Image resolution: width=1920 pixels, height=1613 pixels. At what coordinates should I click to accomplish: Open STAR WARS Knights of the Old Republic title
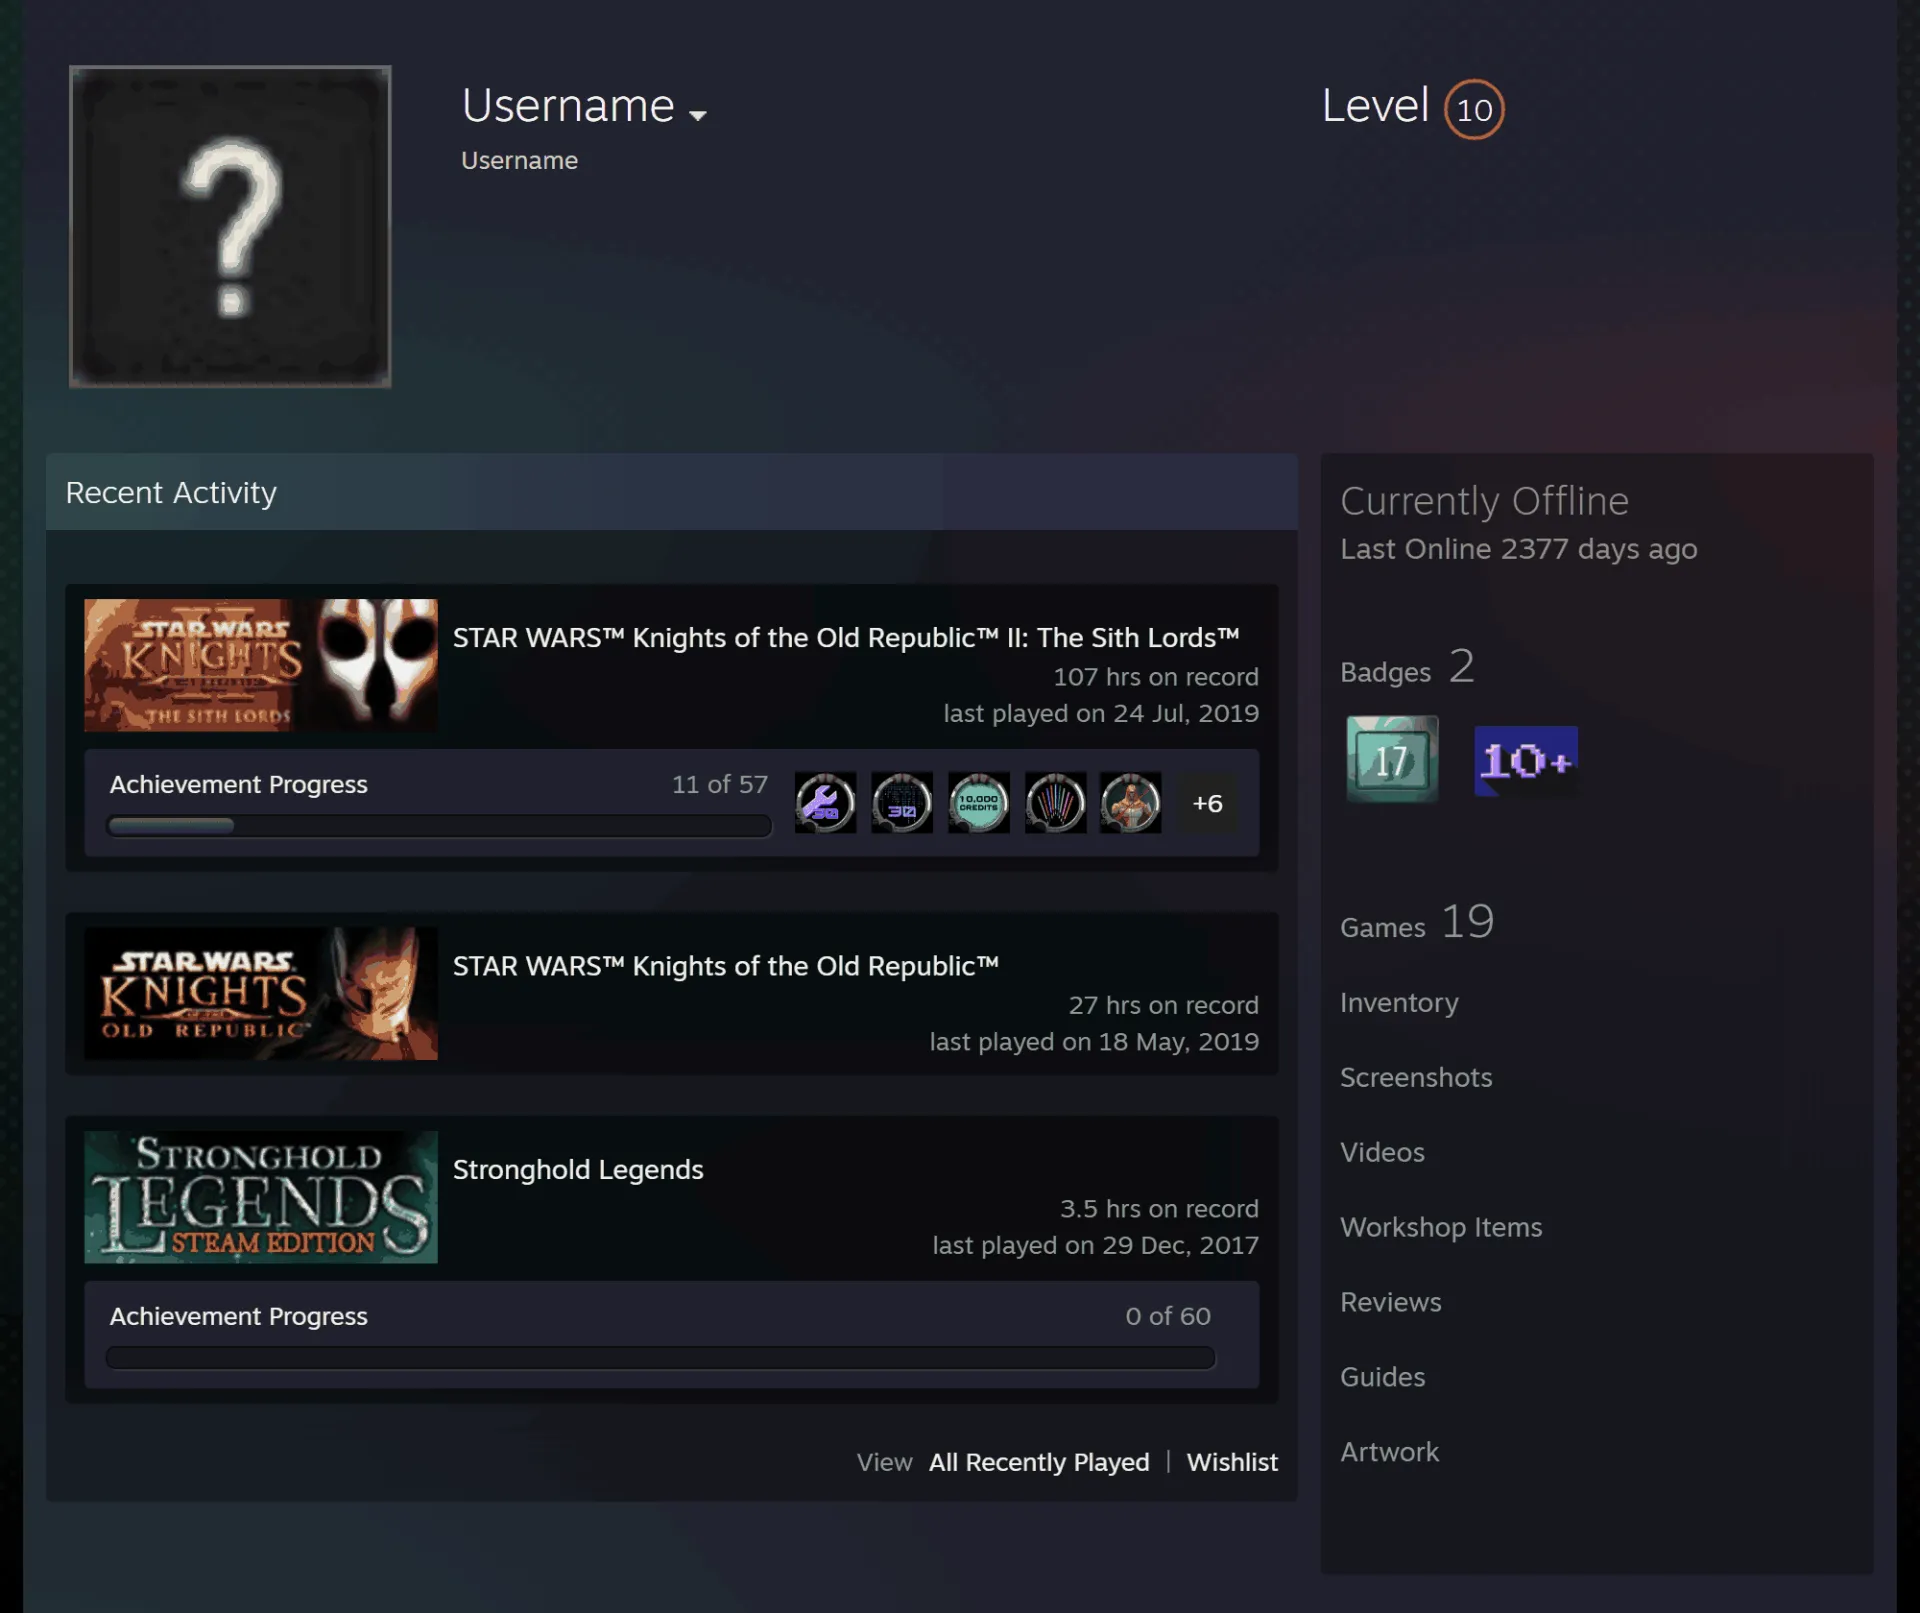[x=726, y=966]
